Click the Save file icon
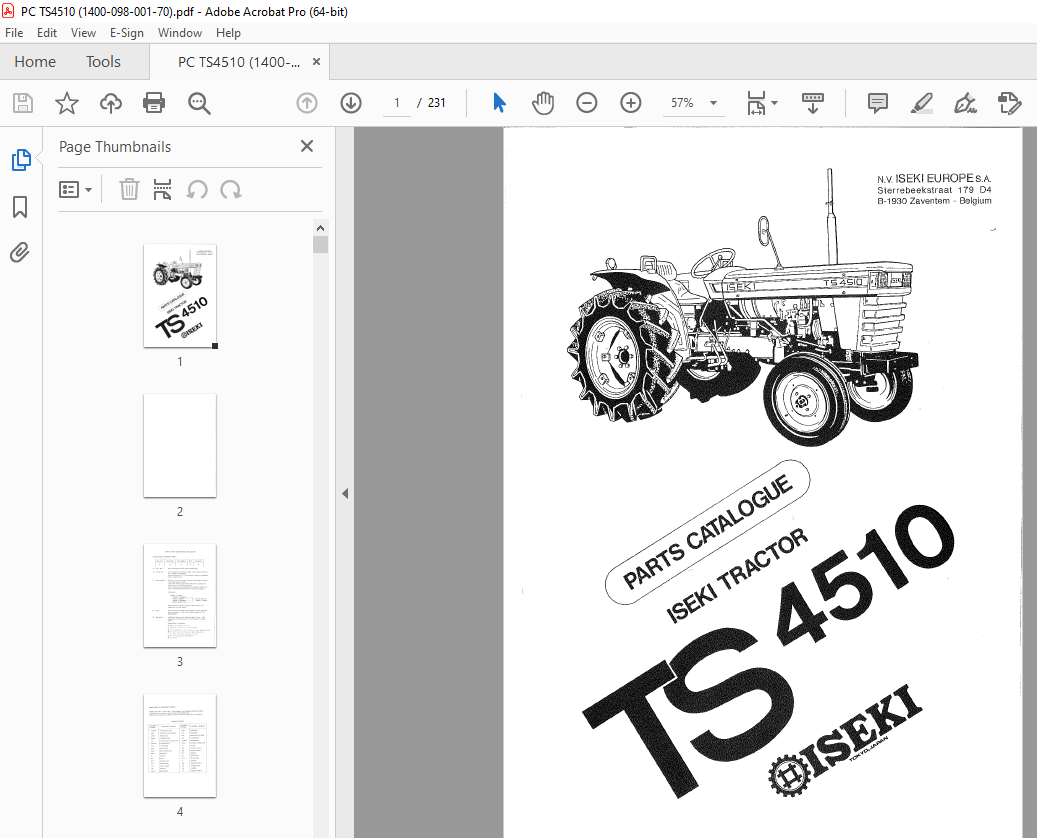Viewport: 1037px width, 838px height. pos(23,103)
